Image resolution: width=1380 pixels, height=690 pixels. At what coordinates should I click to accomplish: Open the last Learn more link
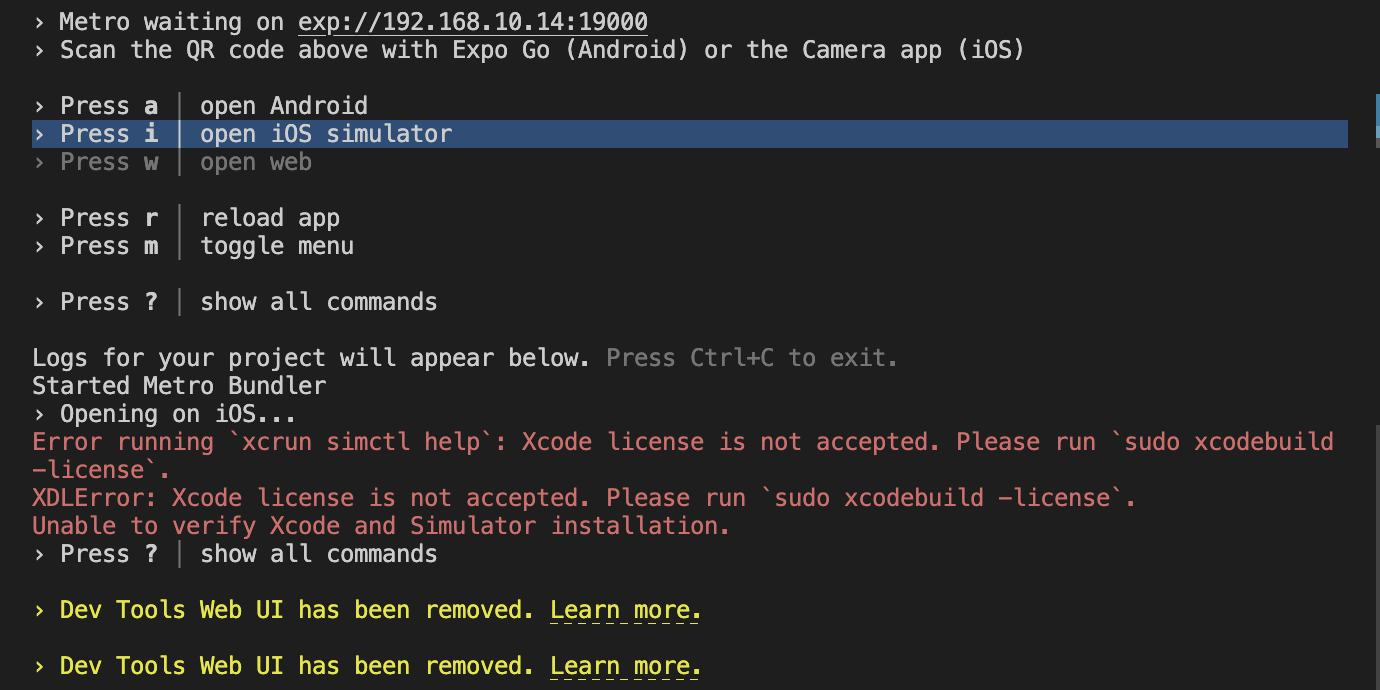(x=625, y=666)
